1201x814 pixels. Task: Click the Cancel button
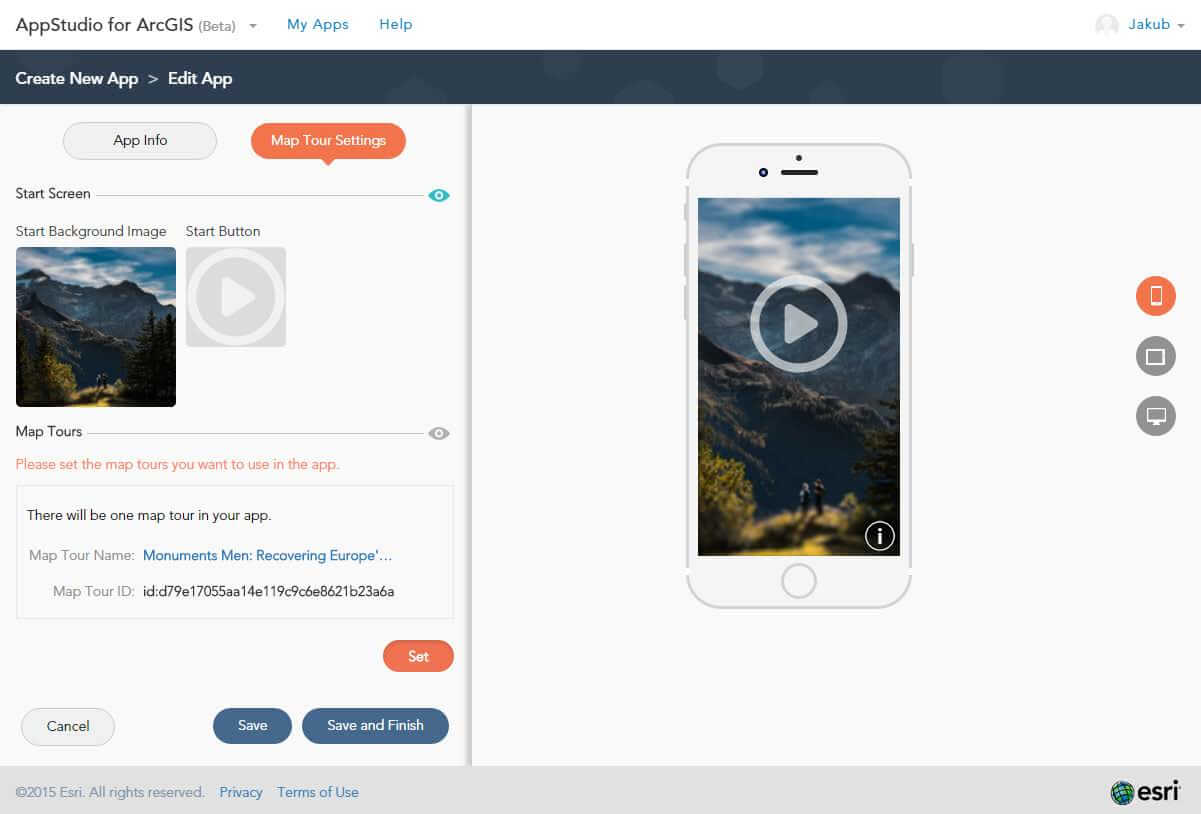(x=68, y=726)
